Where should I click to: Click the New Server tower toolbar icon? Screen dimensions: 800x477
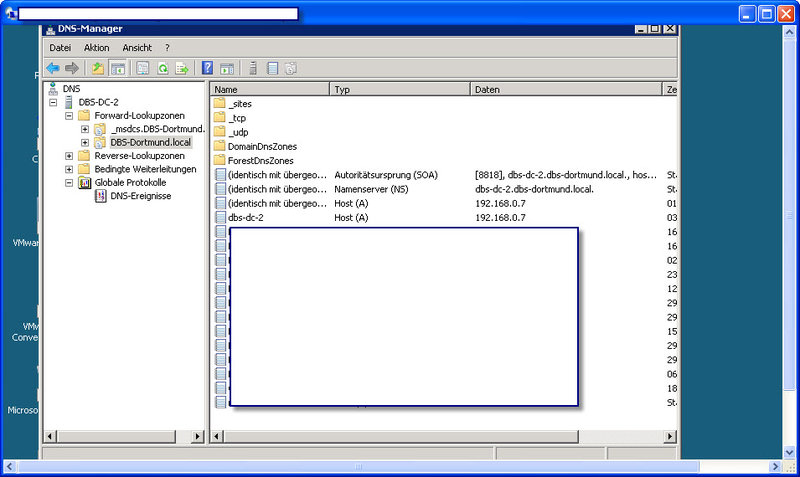(x=253, y=68)
